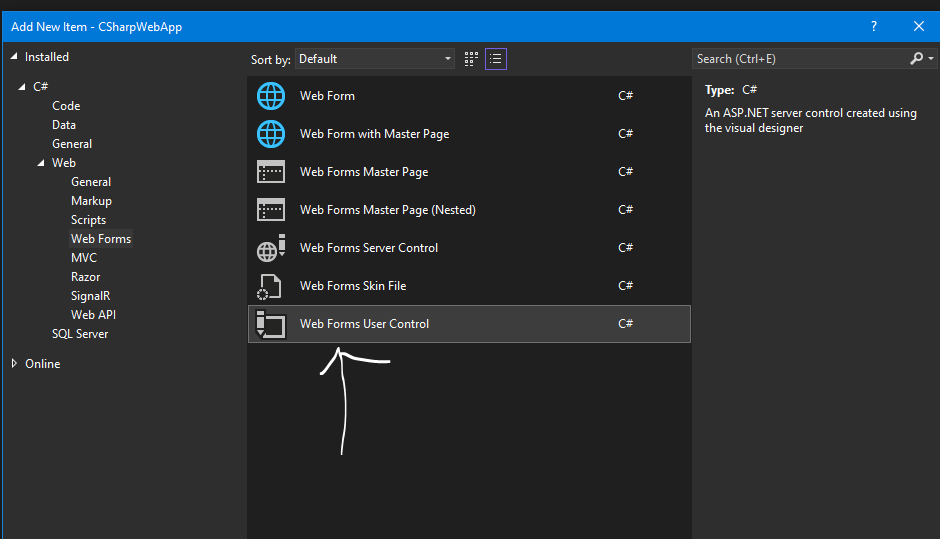Select the General category under C#

click(72, 144)
